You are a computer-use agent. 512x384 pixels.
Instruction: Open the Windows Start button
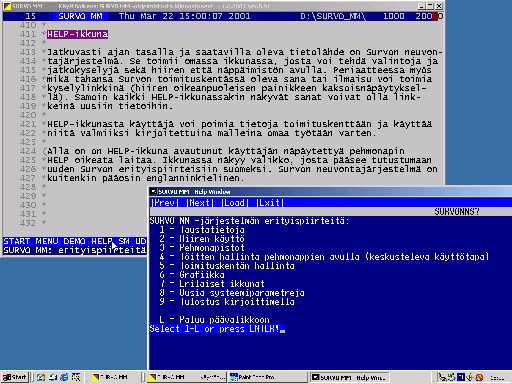click(x=15, y=377)
